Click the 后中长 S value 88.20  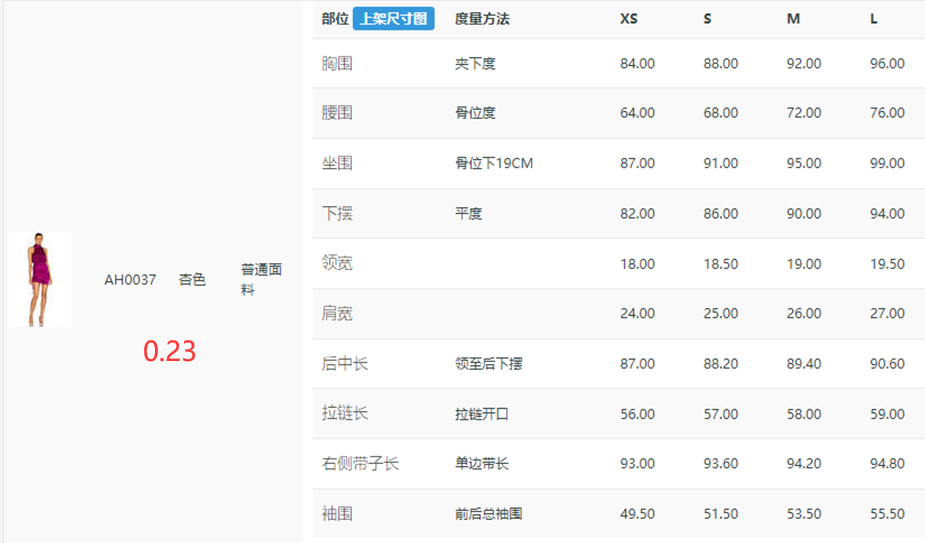coord(720,364)
